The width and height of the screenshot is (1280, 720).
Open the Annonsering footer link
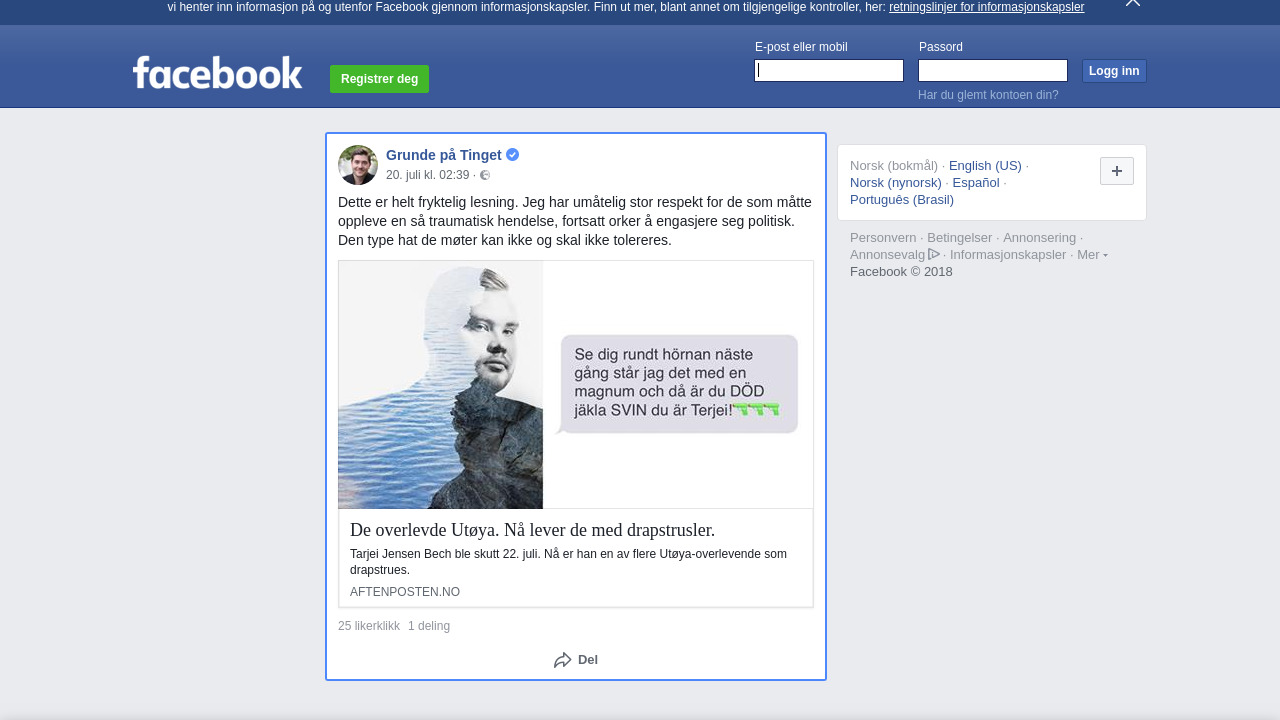[x=1040, y=238]
